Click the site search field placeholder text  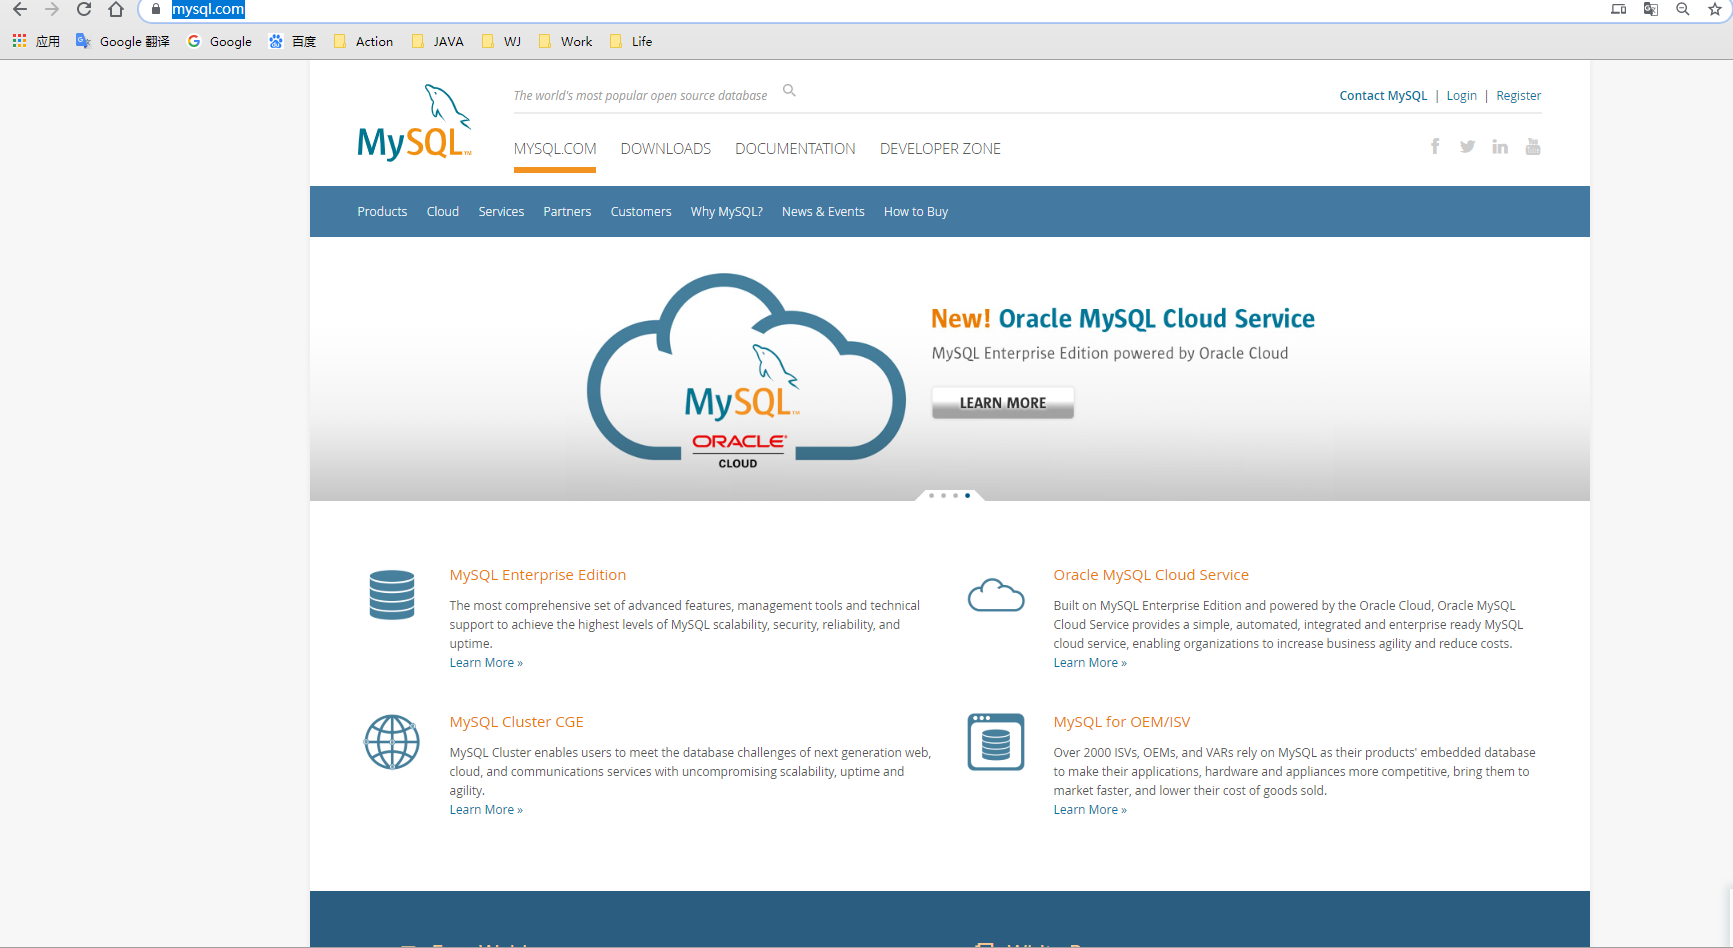640,96
